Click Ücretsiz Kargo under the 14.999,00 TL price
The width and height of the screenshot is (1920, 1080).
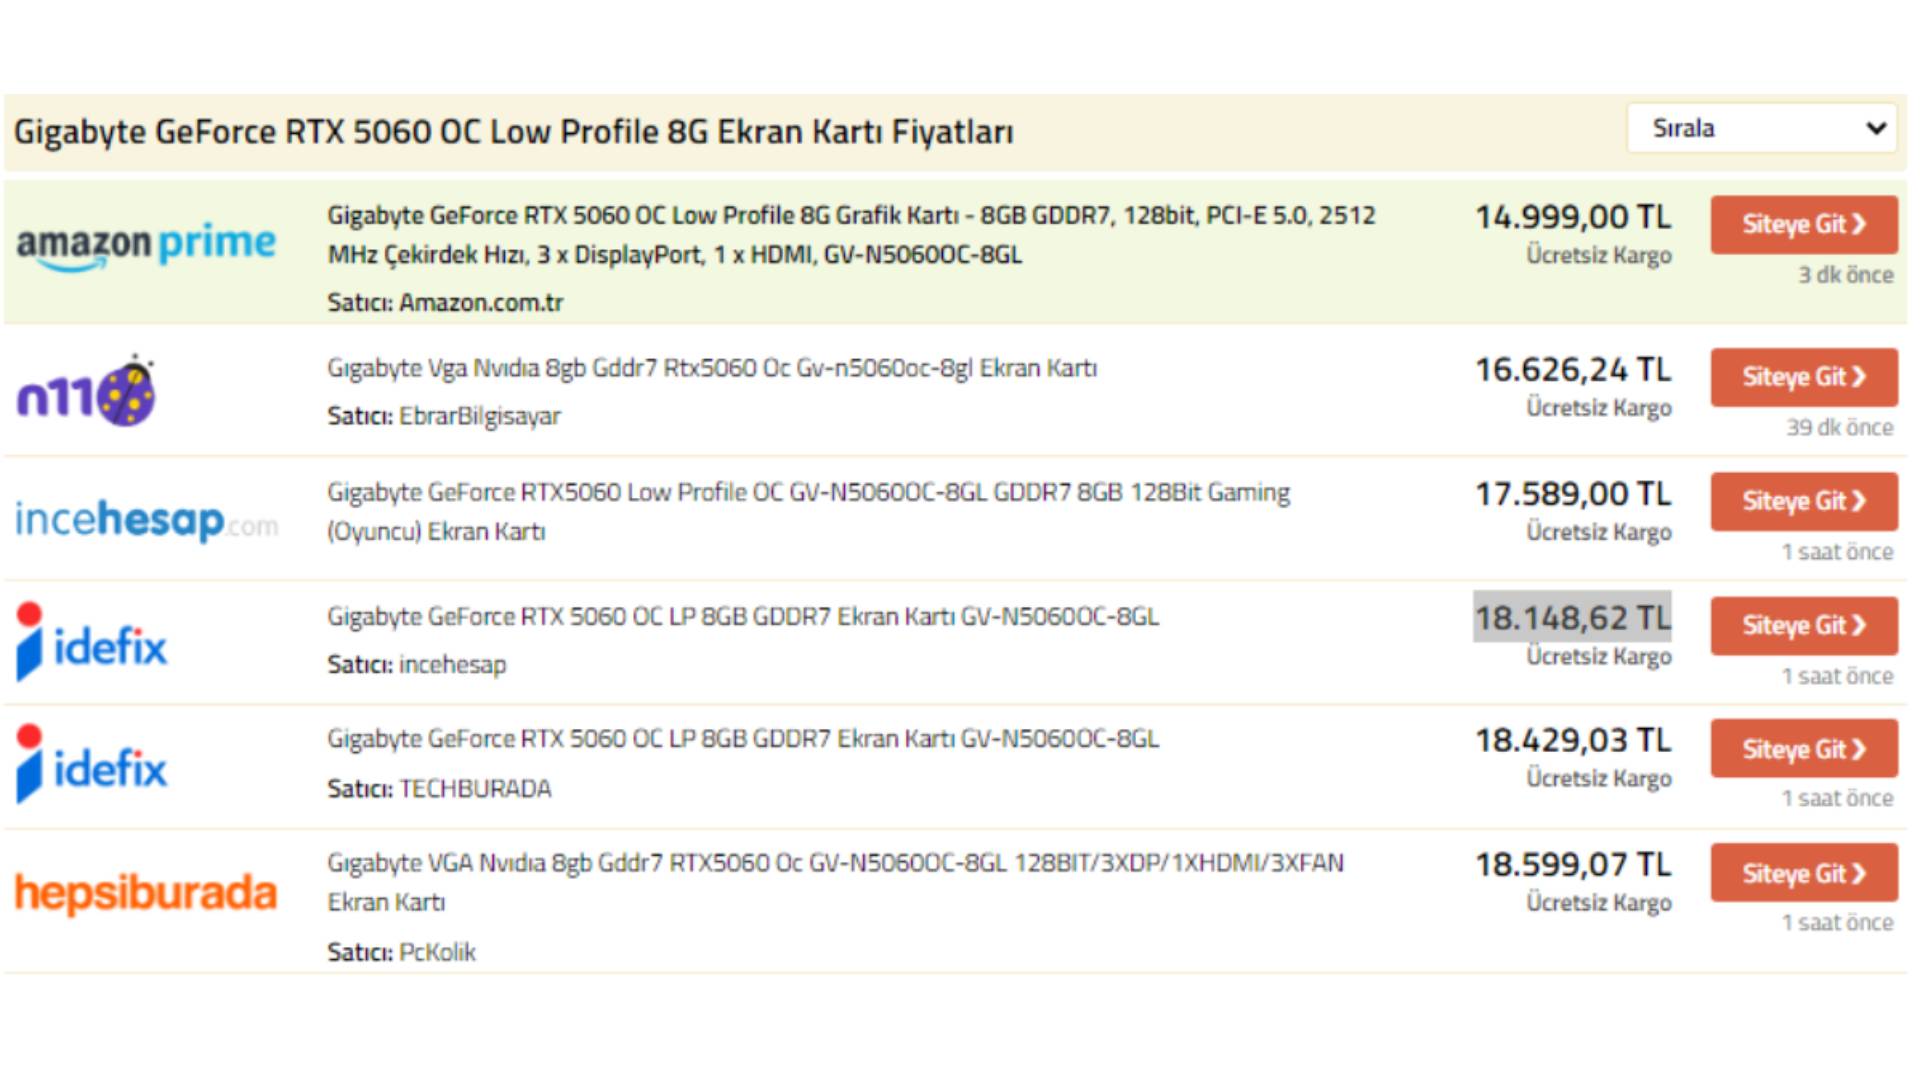pos(1599,256)
